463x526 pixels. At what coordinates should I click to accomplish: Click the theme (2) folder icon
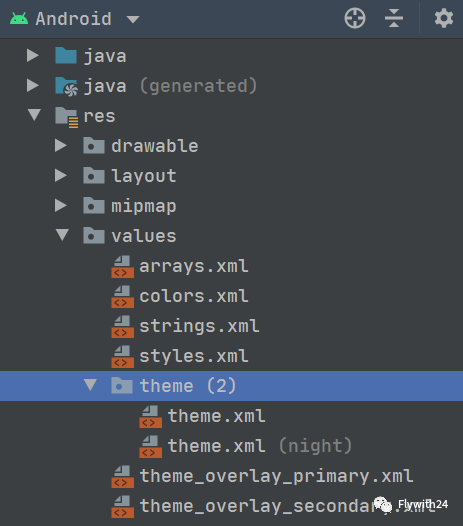(x=122, y=385)
